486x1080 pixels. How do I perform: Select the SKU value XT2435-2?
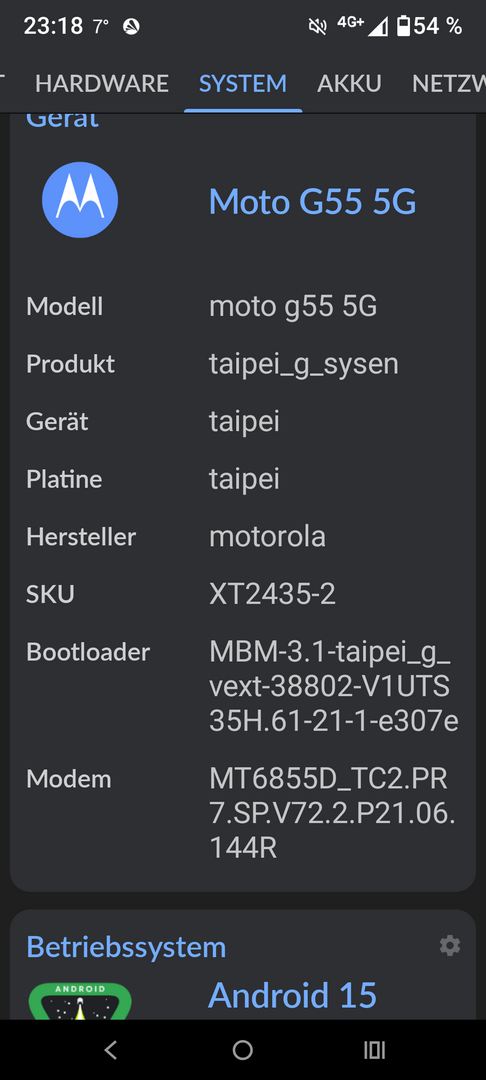(273, 593)
